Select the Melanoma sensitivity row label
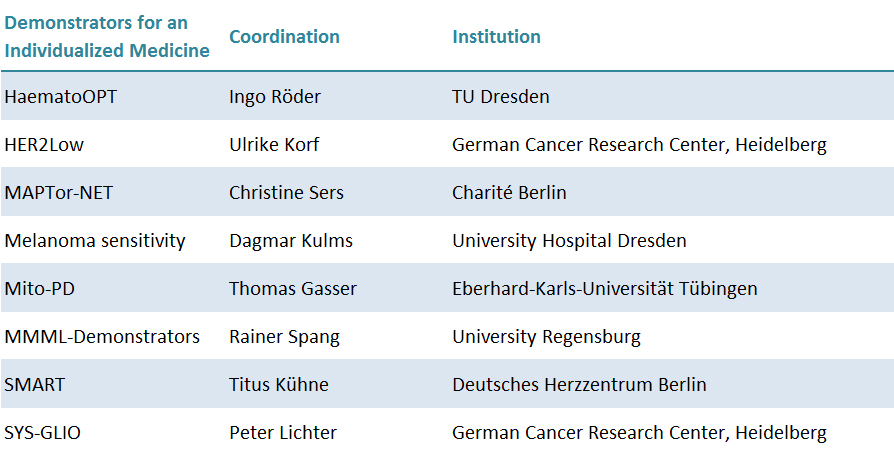This screenshot has width=894, height=456. tap(95, 241)
